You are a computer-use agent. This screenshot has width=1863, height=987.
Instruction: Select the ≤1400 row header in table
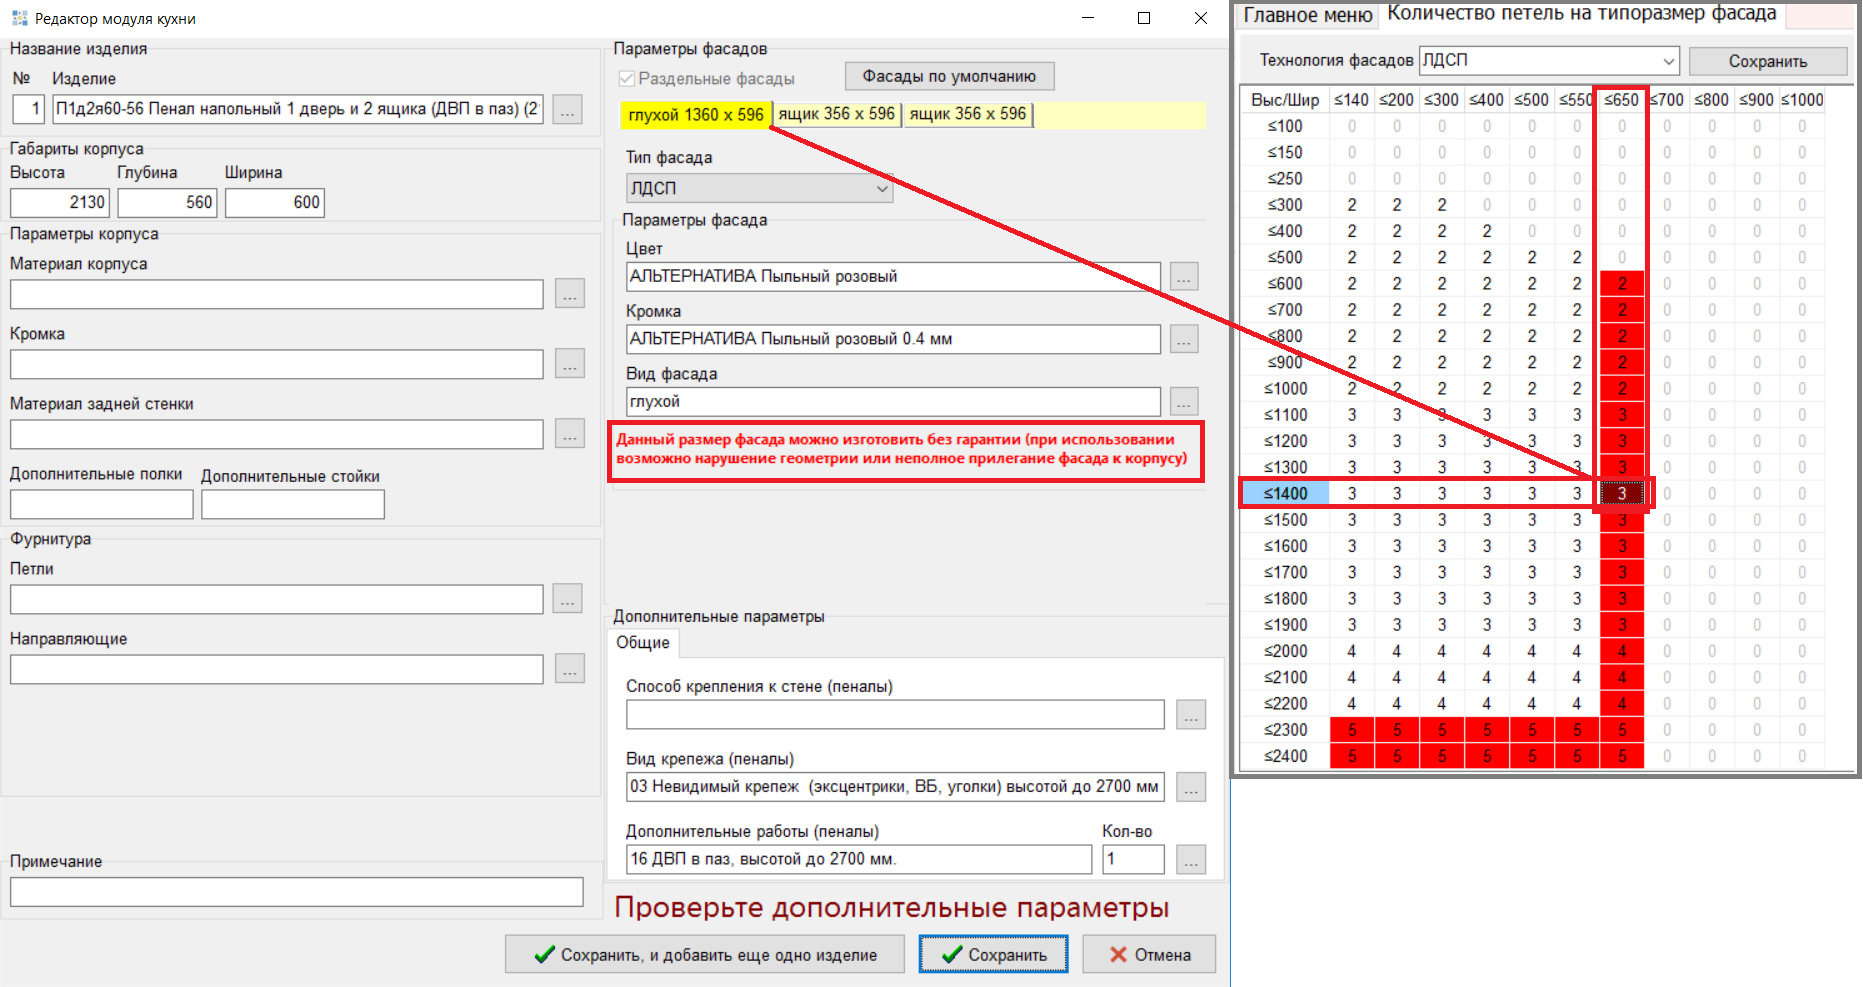pos(1285,494)
